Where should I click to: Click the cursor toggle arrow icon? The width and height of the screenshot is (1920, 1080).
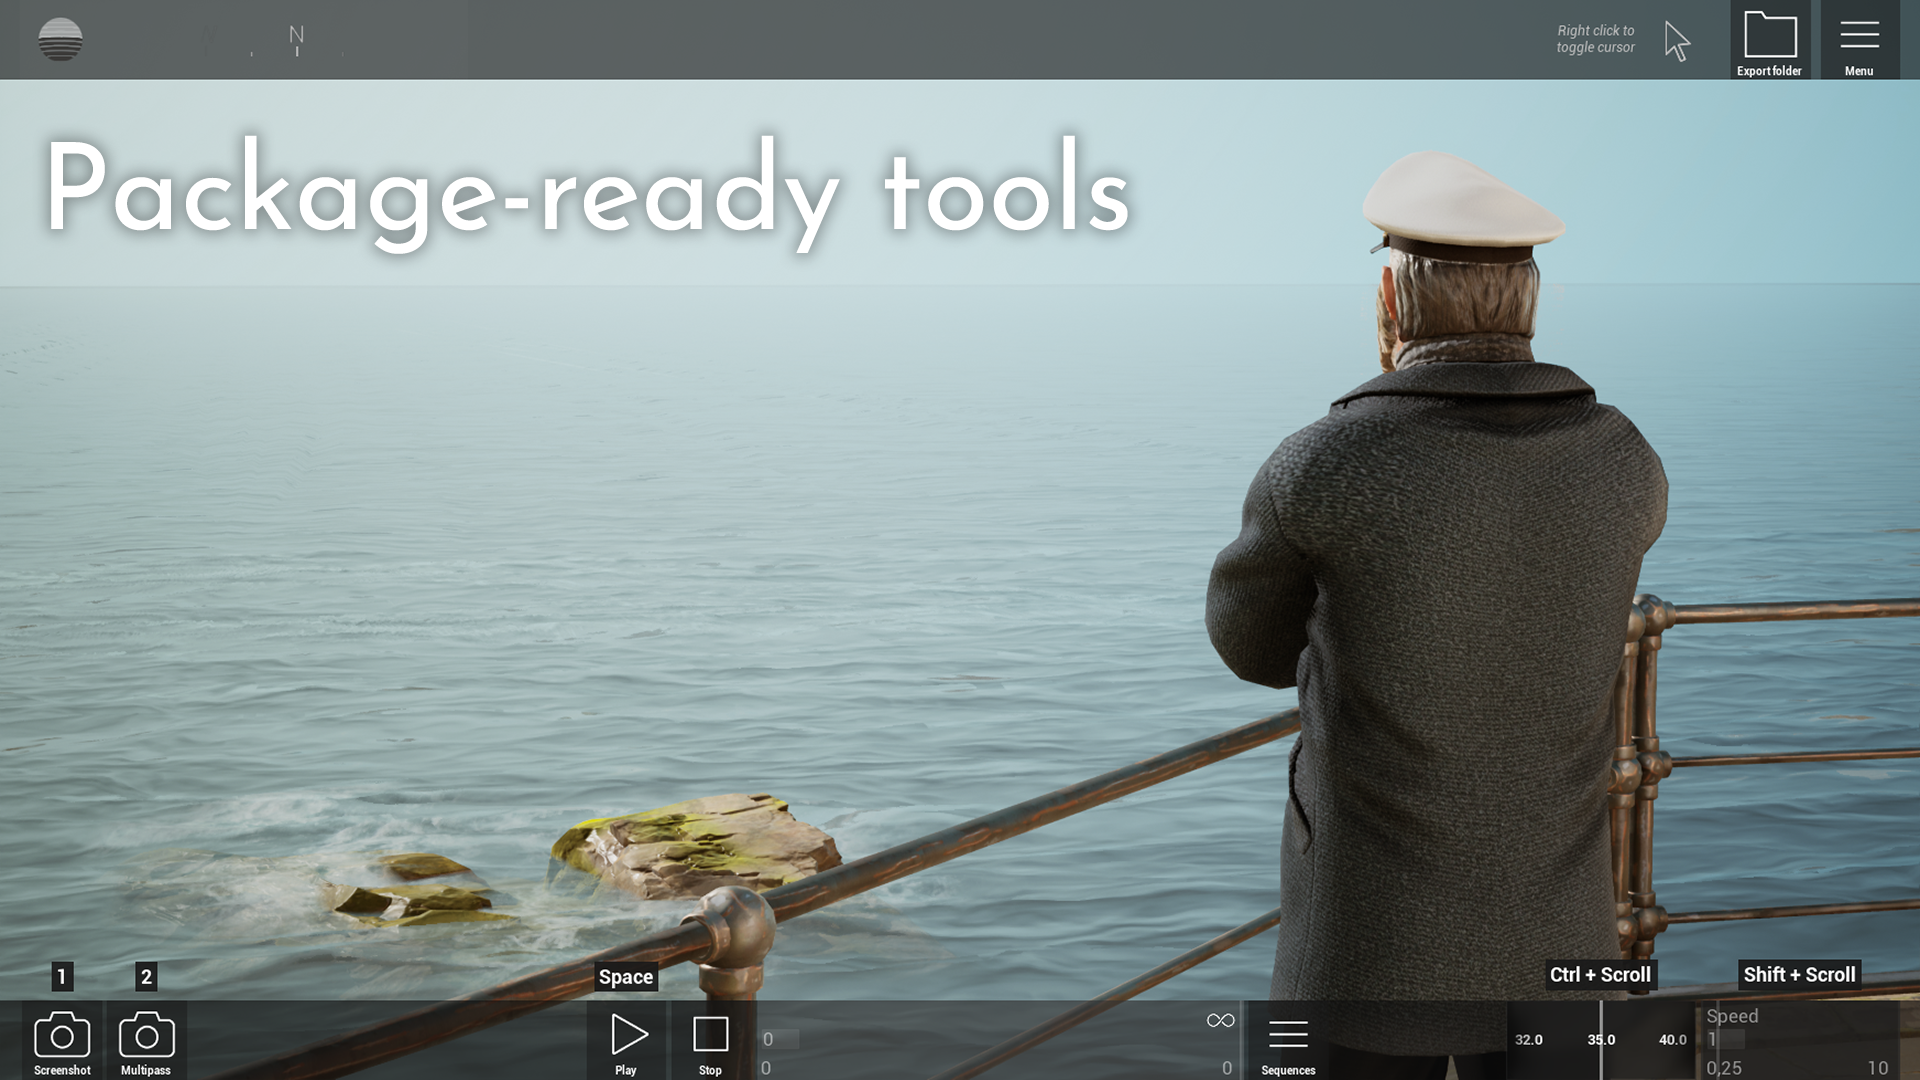click(x=1677, y=41)
